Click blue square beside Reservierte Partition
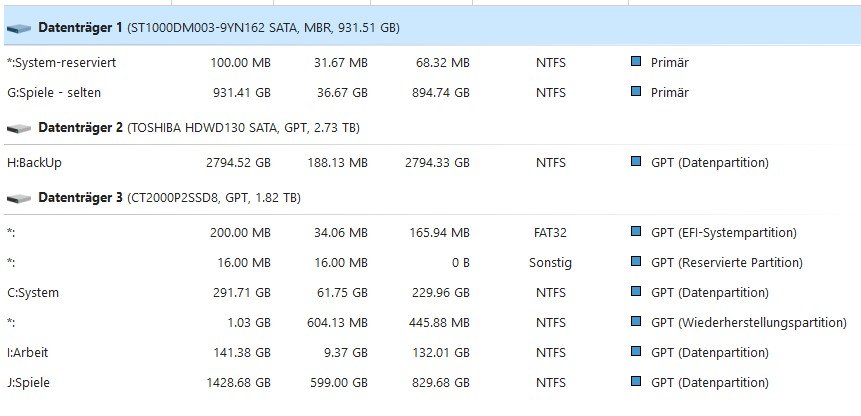This screenshot has width=861, height=416. click(636, 262)
